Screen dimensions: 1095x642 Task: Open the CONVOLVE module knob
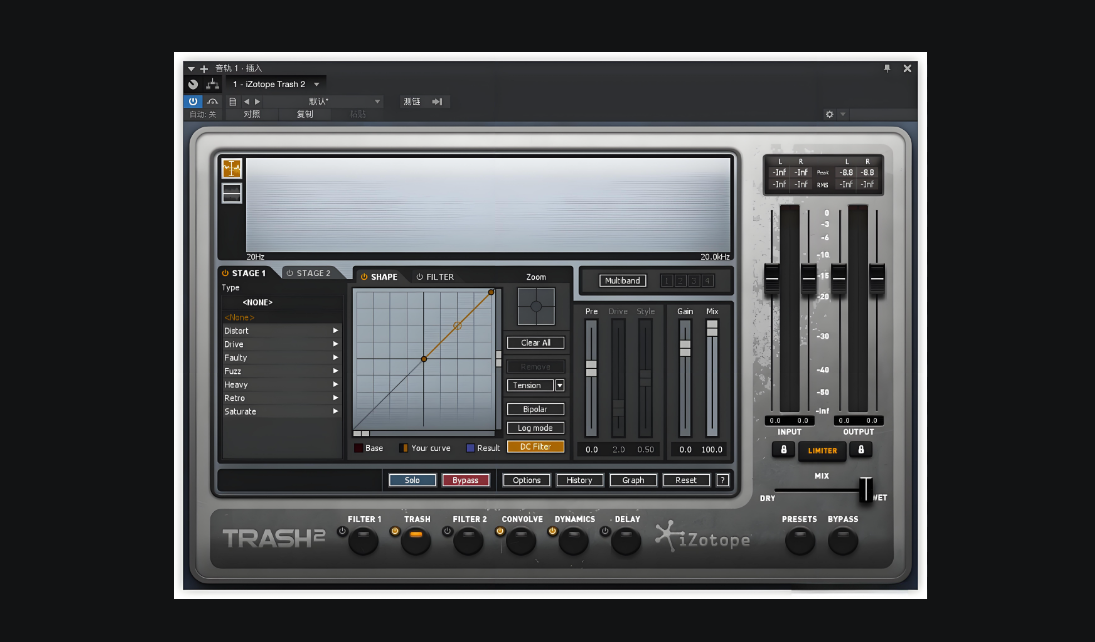coord(520,541)
